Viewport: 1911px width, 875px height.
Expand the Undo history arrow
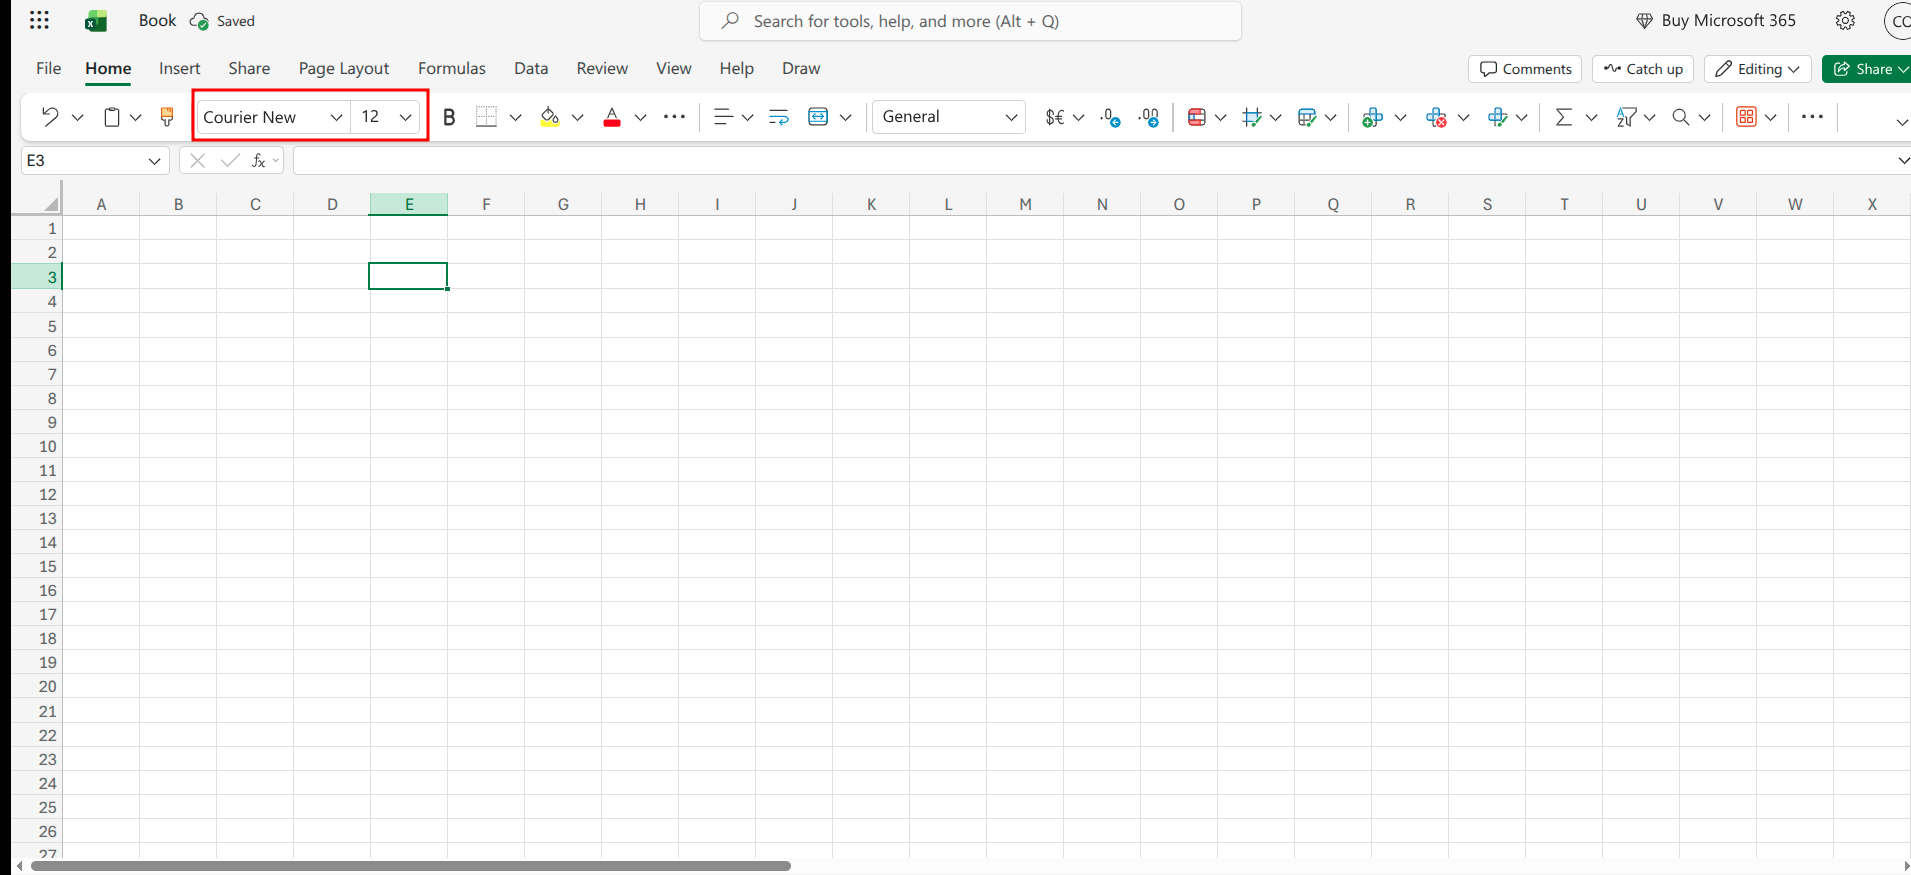[x=77, y=117]
